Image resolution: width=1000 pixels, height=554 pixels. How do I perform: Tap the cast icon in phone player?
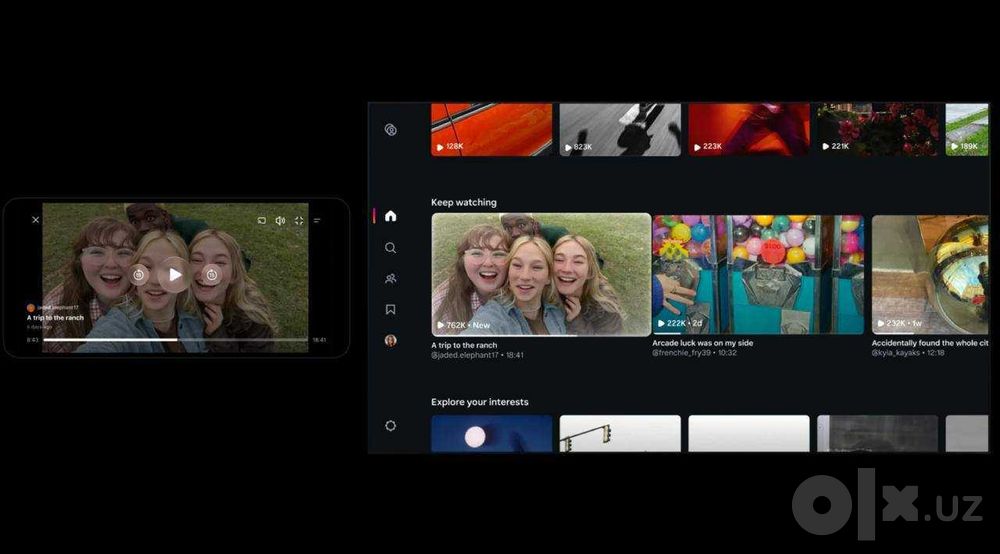261,221
